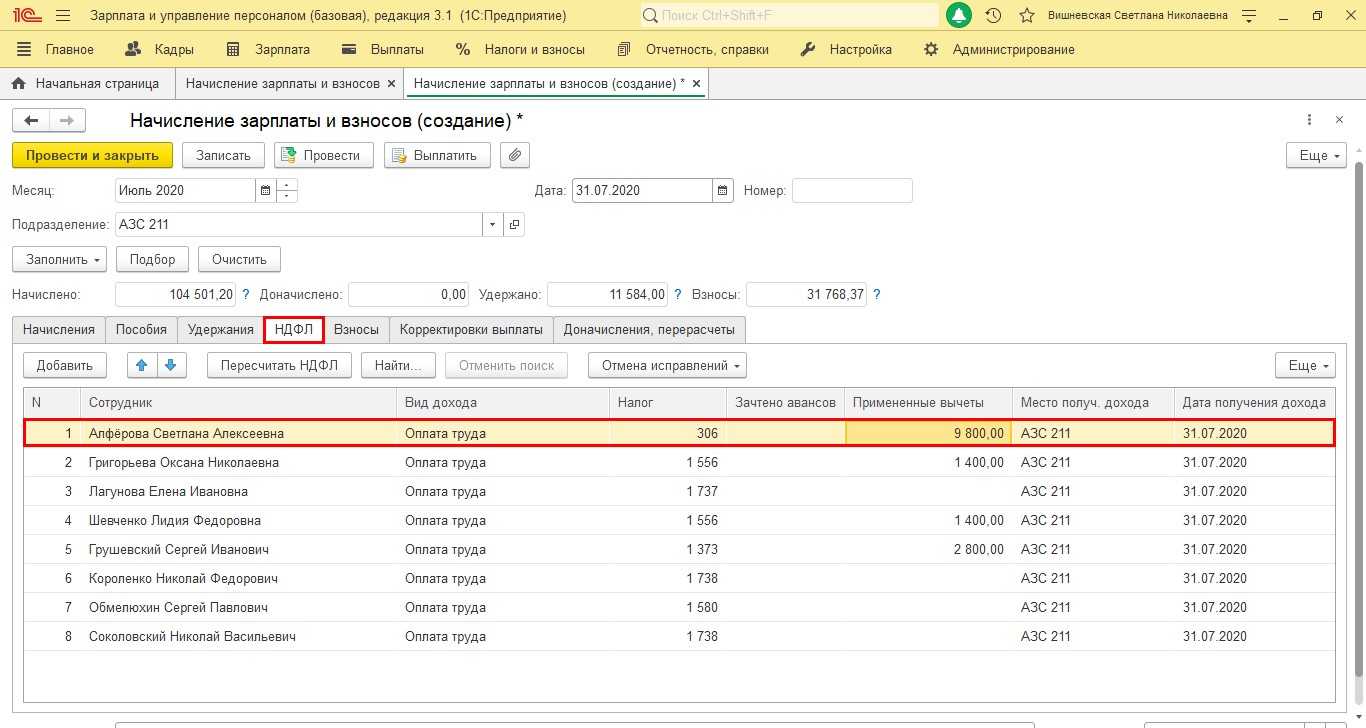Go to the home page icon tab

(18, 84)
